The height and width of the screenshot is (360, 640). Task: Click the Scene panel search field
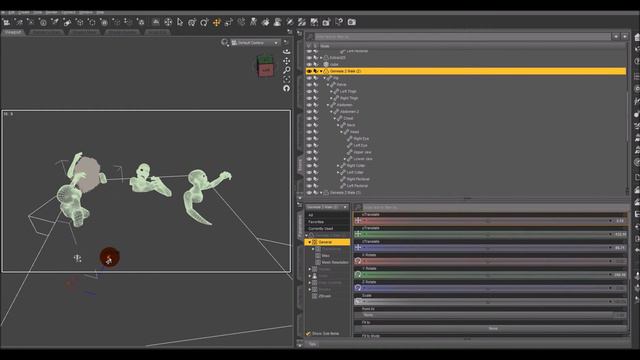click(x=462, y=37)
